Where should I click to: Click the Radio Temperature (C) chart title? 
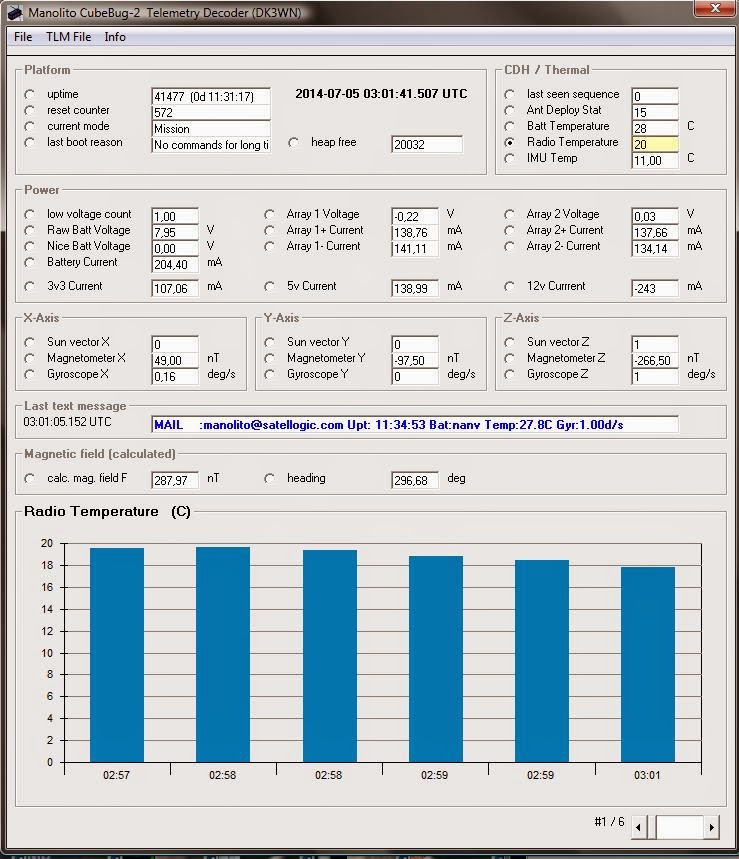click(x=107, y=511)
